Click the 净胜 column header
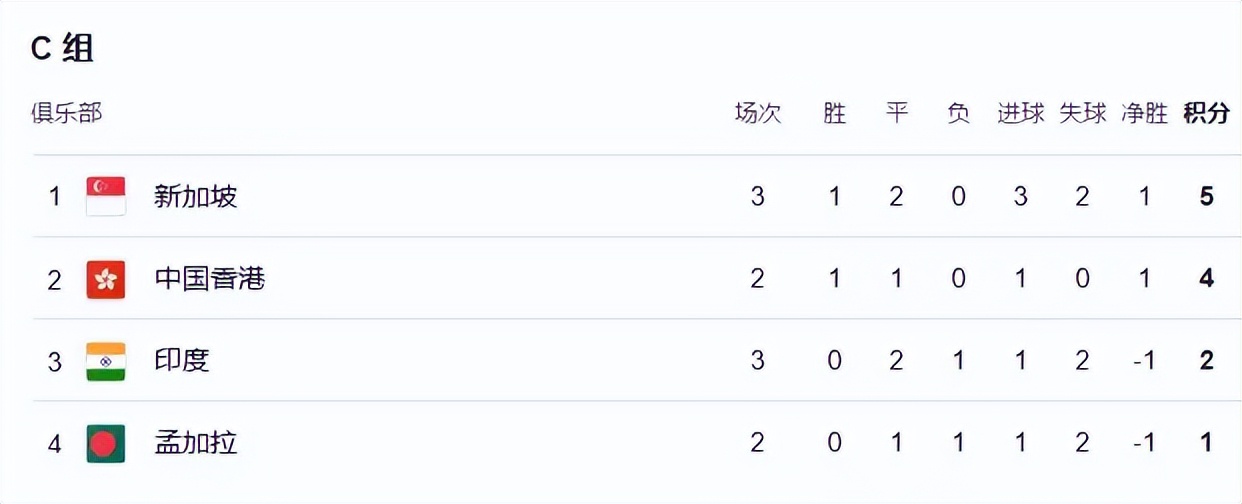The height and width of the screenshot is (504, 1242). pyautogui.click(x=1144, y=113)
